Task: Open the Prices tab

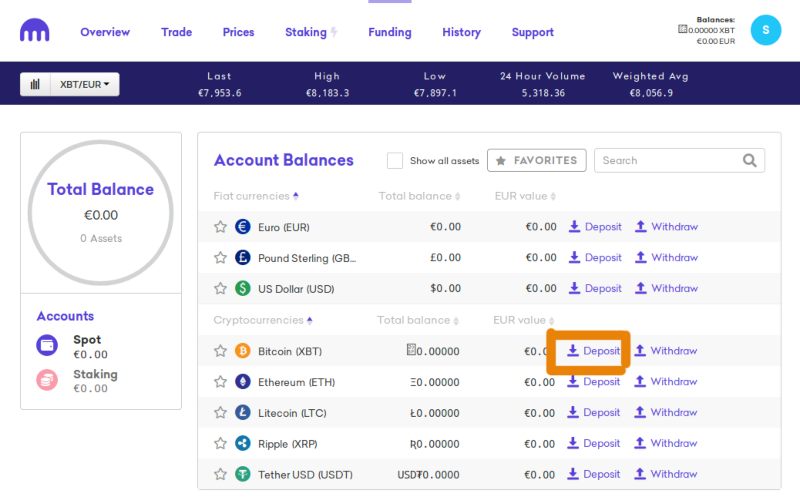Action: coord(238,32)
